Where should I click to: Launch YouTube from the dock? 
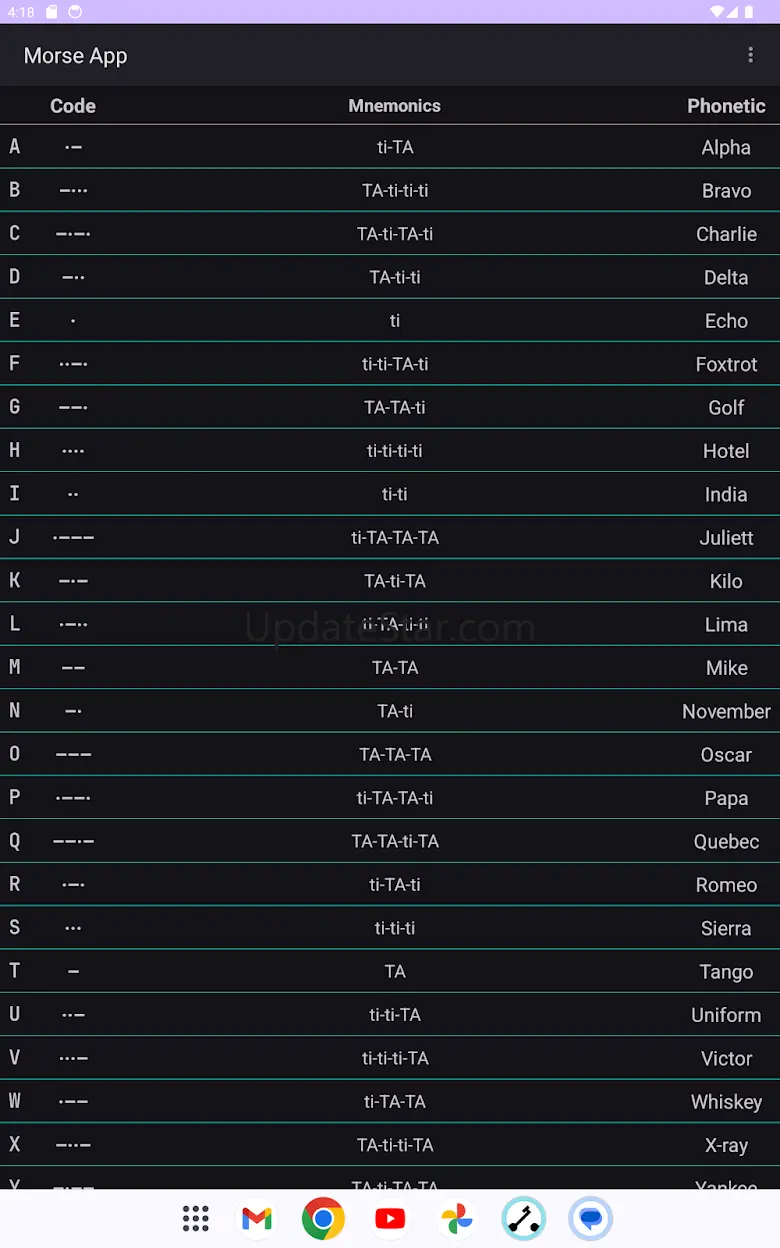coord(390,1218)
